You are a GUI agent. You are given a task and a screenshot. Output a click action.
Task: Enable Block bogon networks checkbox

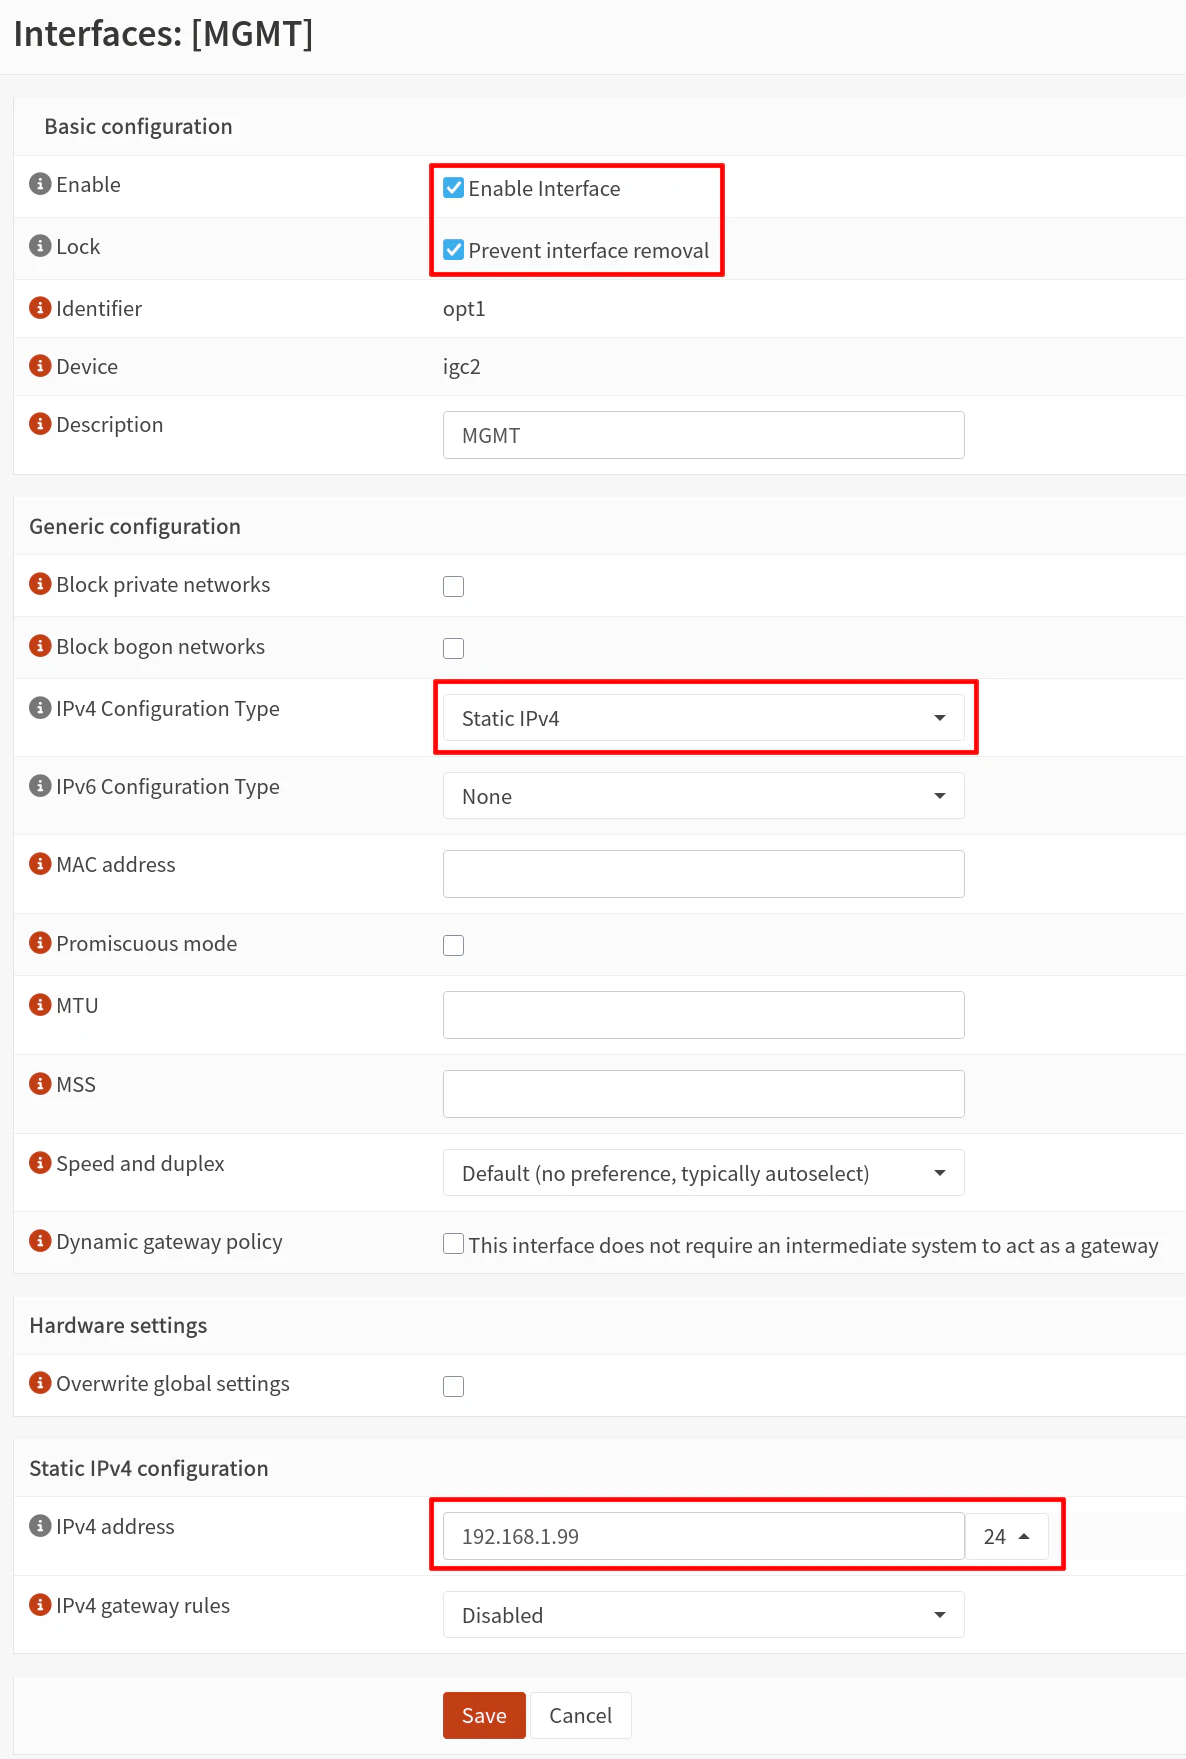pyautogui.click(x=454, y=648)
